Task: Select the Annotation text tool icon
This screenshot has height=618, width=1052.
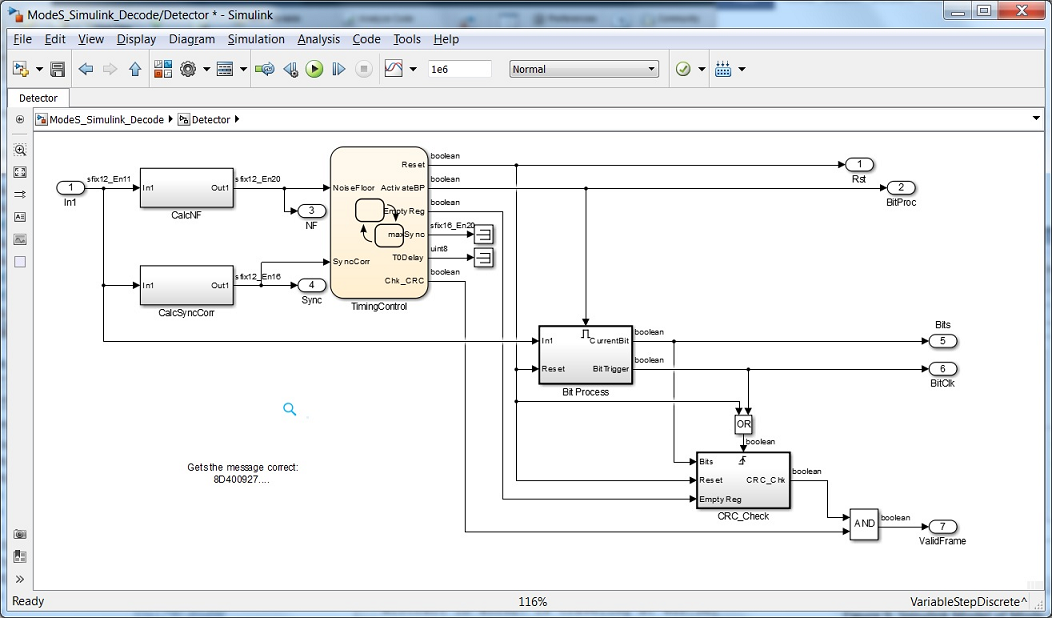Action: (20, 217)
